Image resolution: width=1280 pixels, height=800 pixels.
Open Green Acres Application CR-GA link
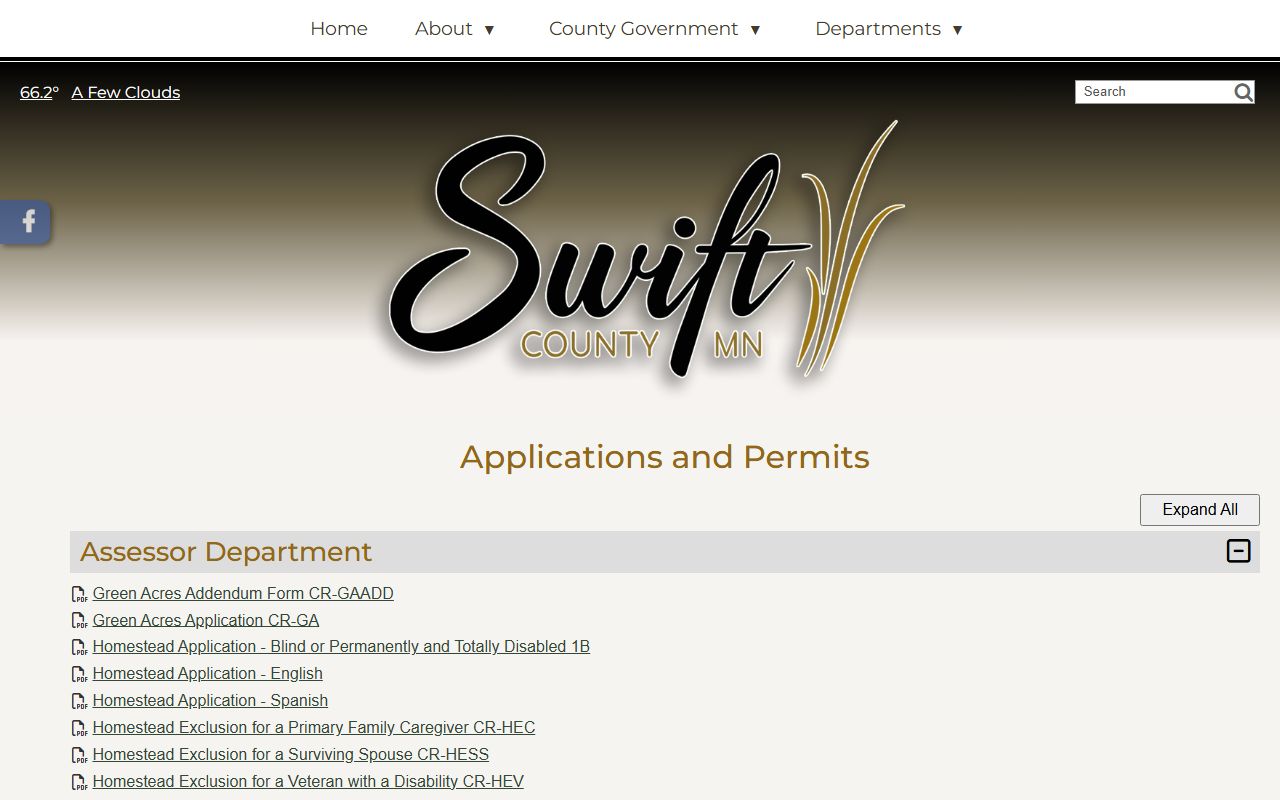tap(206, 620)
